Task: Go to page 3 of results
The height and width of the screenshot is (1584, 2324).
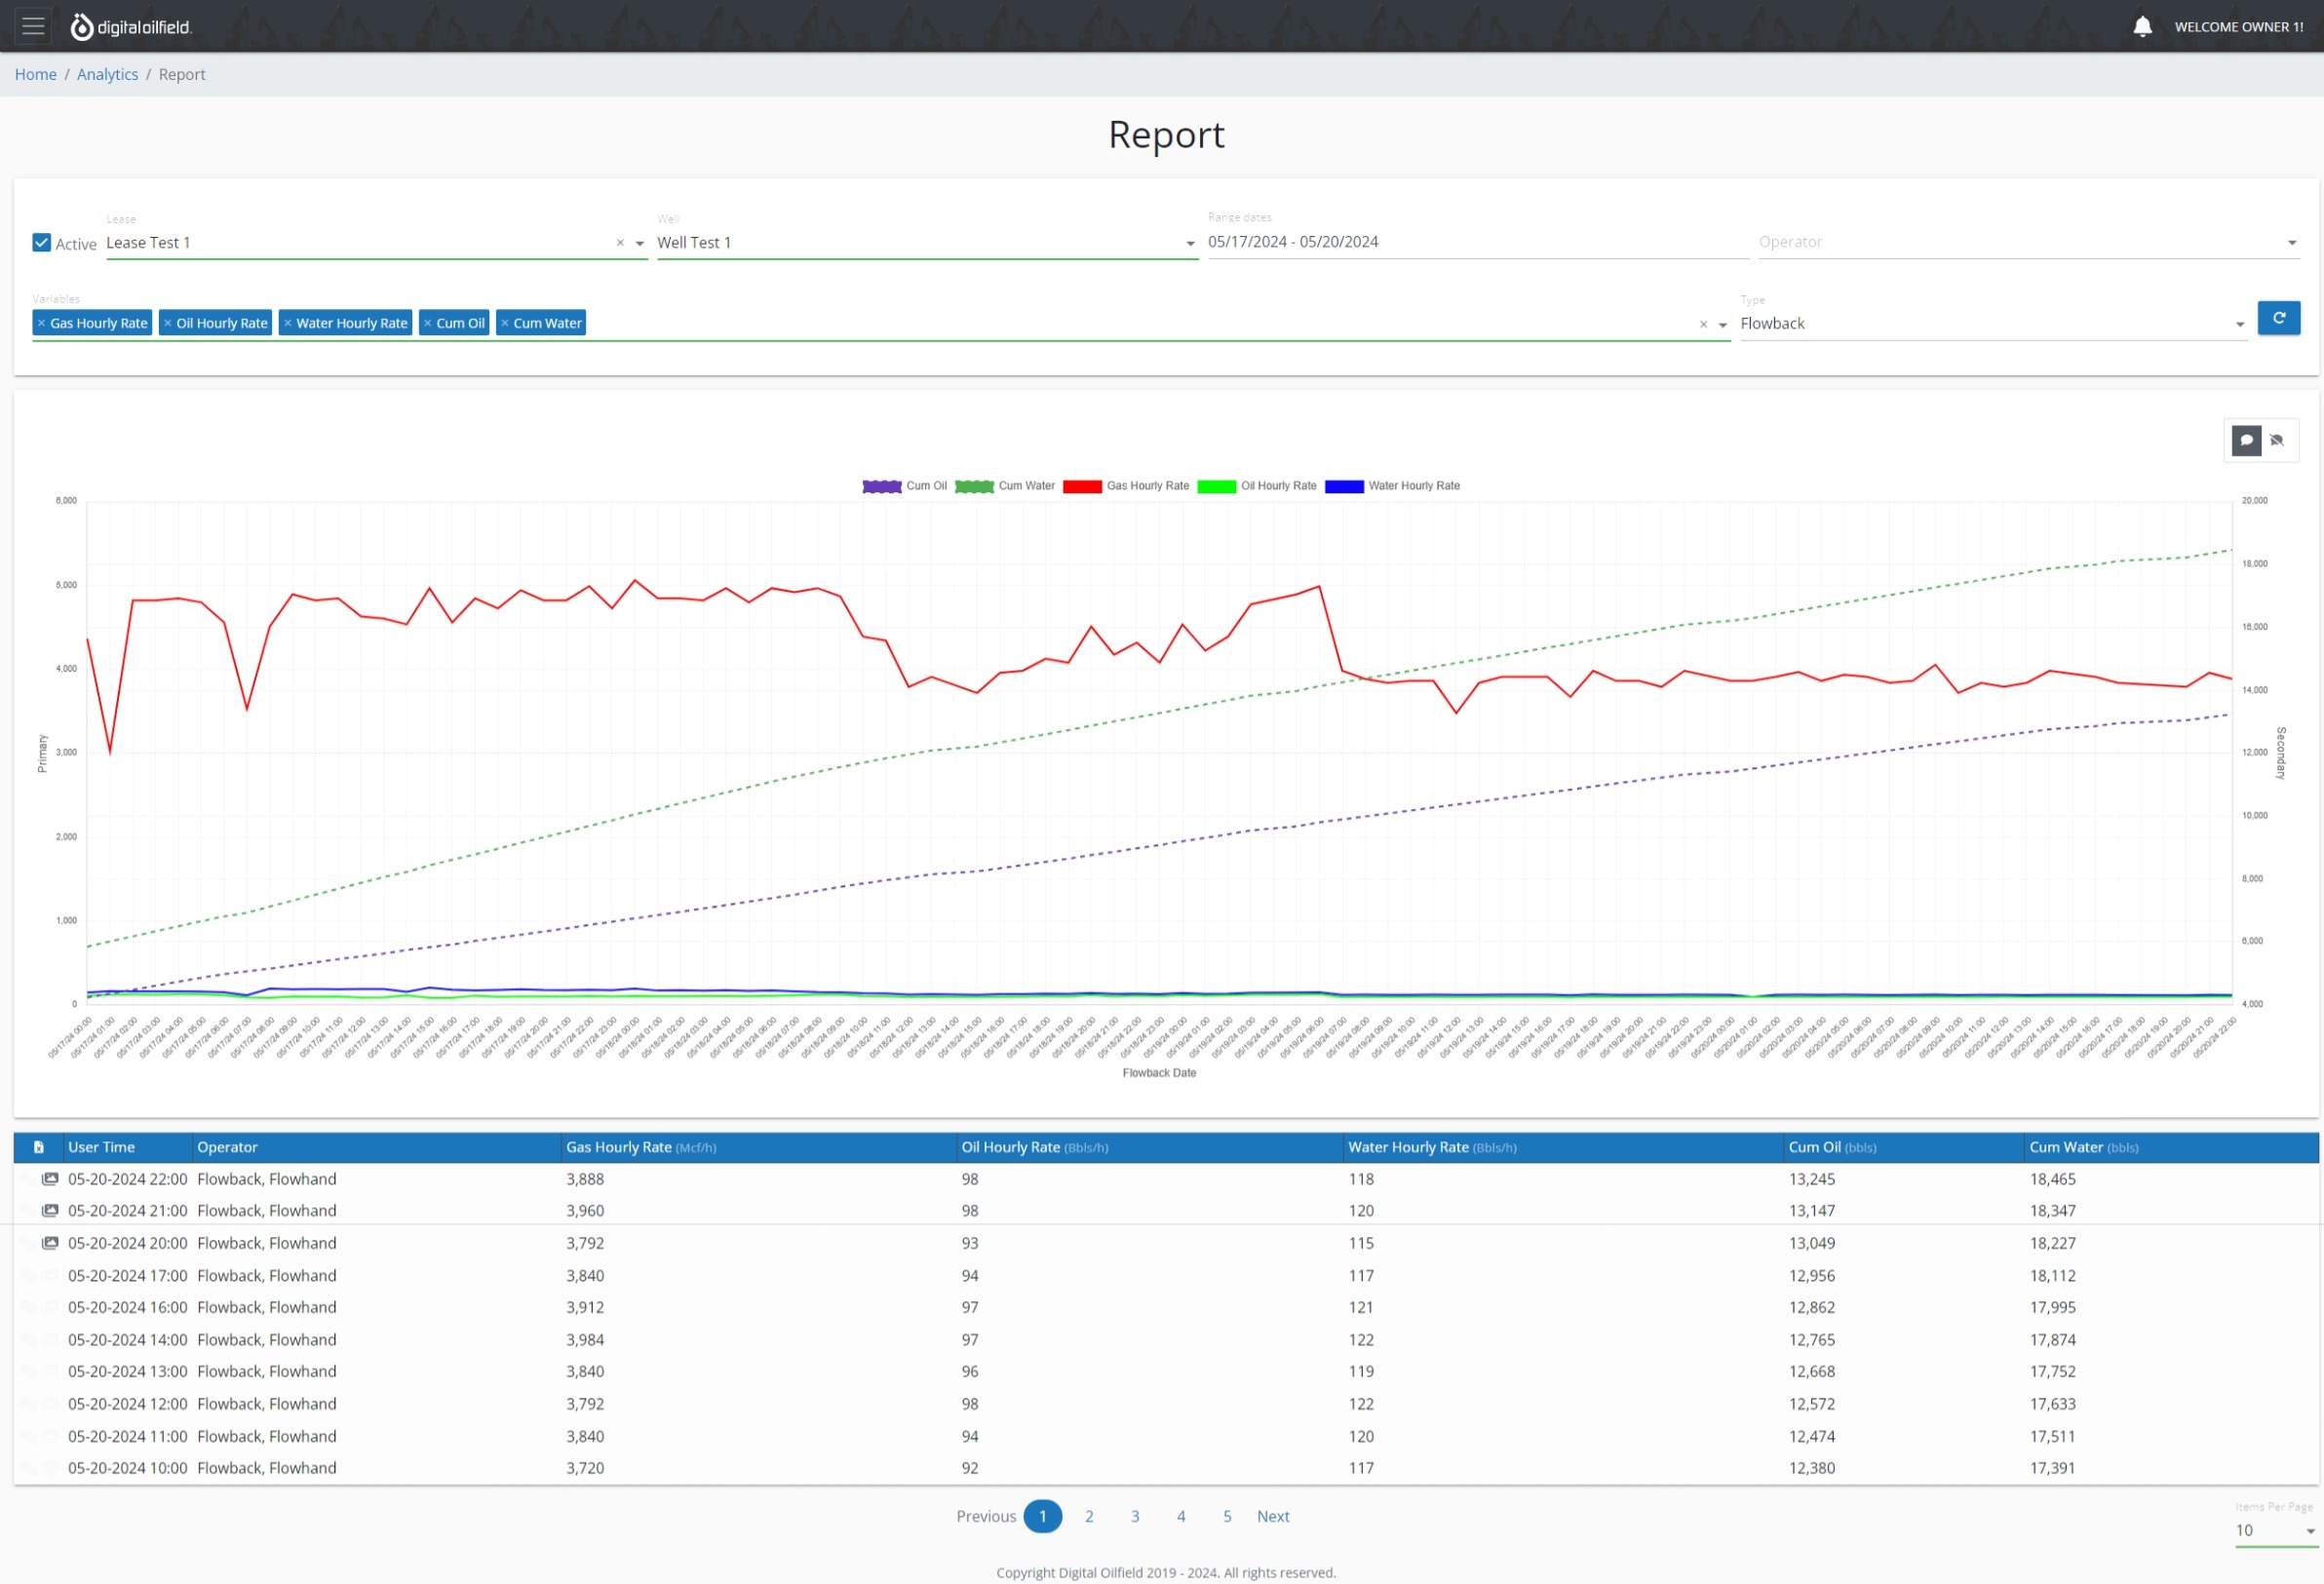Action: point(1135,1516)
